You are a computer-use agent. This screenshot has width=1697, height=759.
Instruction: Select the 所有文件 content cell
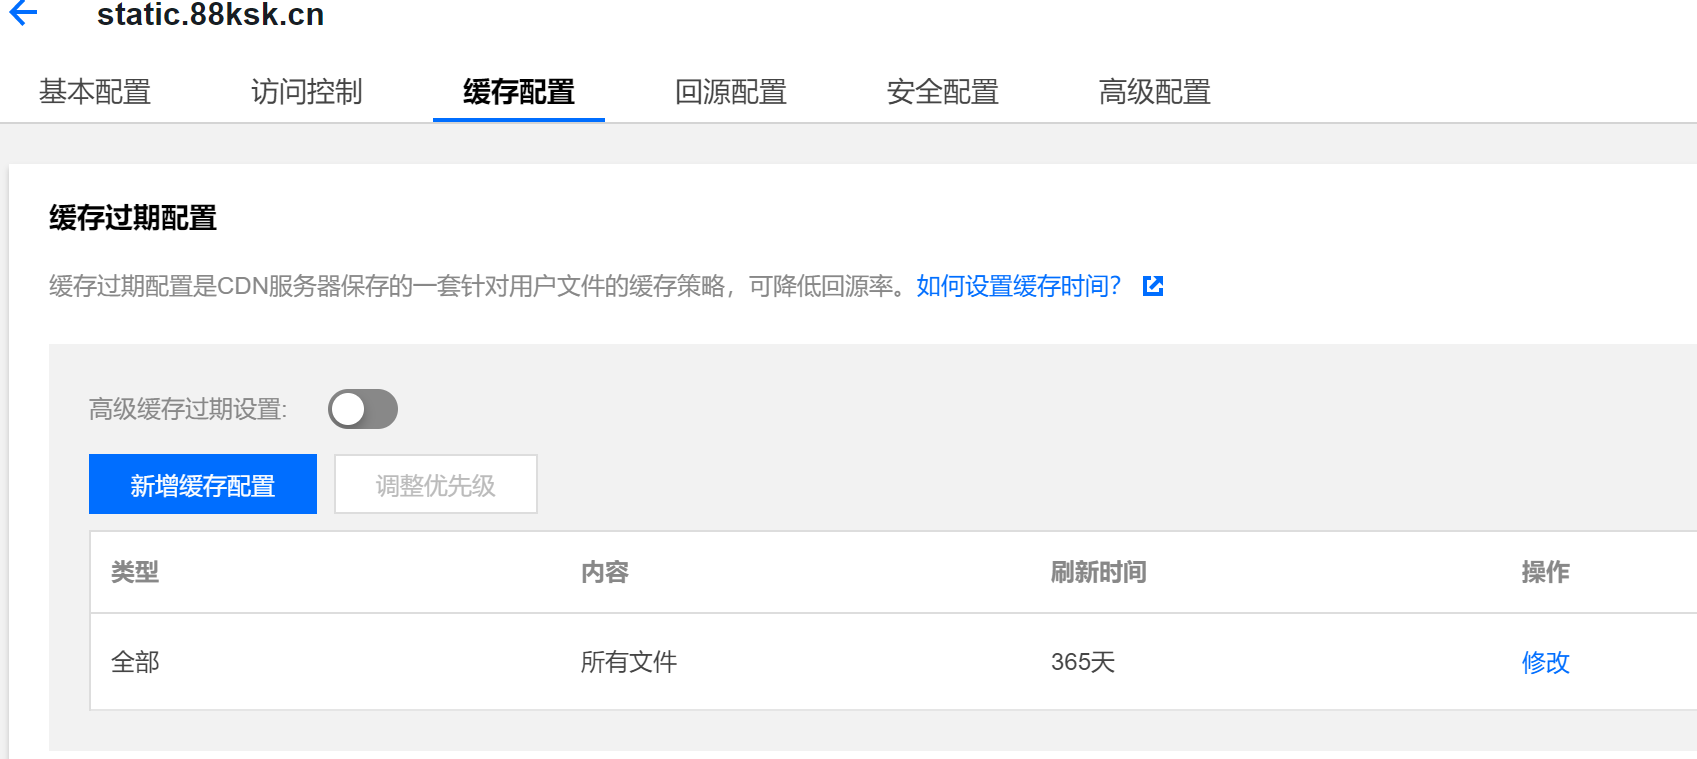629,662
